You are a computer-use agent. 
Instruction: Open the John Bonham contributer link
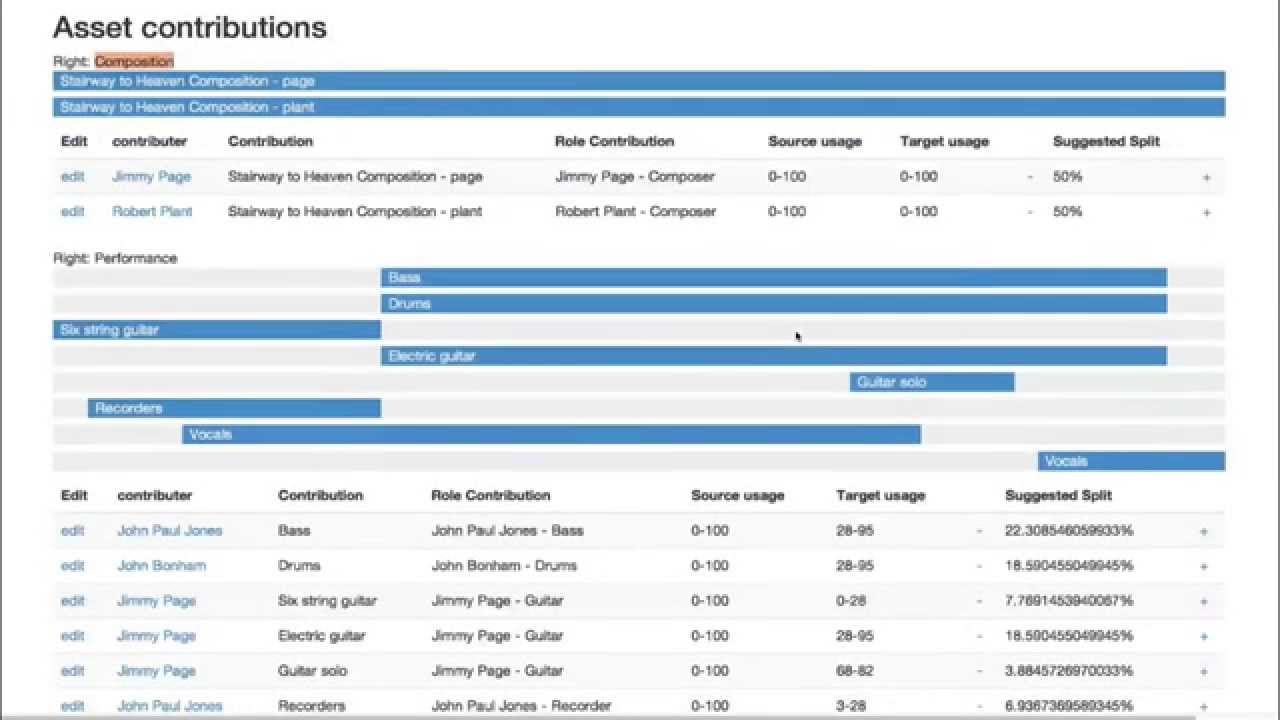pos(161,565)
